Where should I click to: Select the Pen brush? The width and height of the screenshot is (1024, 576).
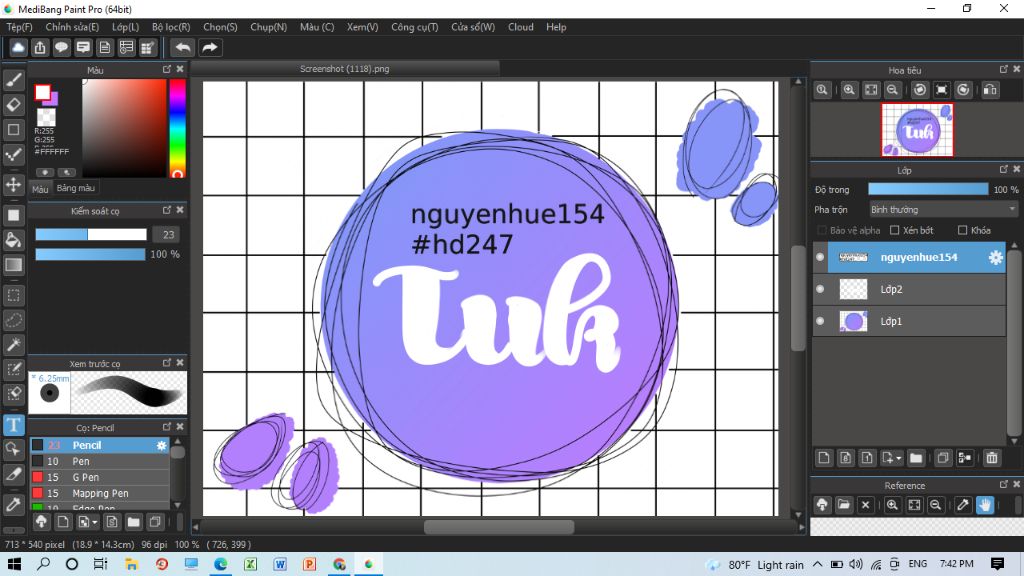(100, 461)
